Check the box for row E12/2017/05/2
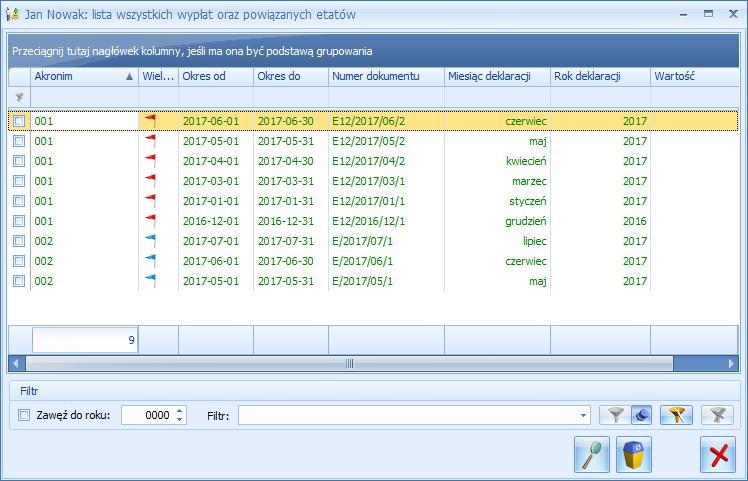The width and height of the screenshot is (748, 481). pyautogui.click(x=19, y=141)
